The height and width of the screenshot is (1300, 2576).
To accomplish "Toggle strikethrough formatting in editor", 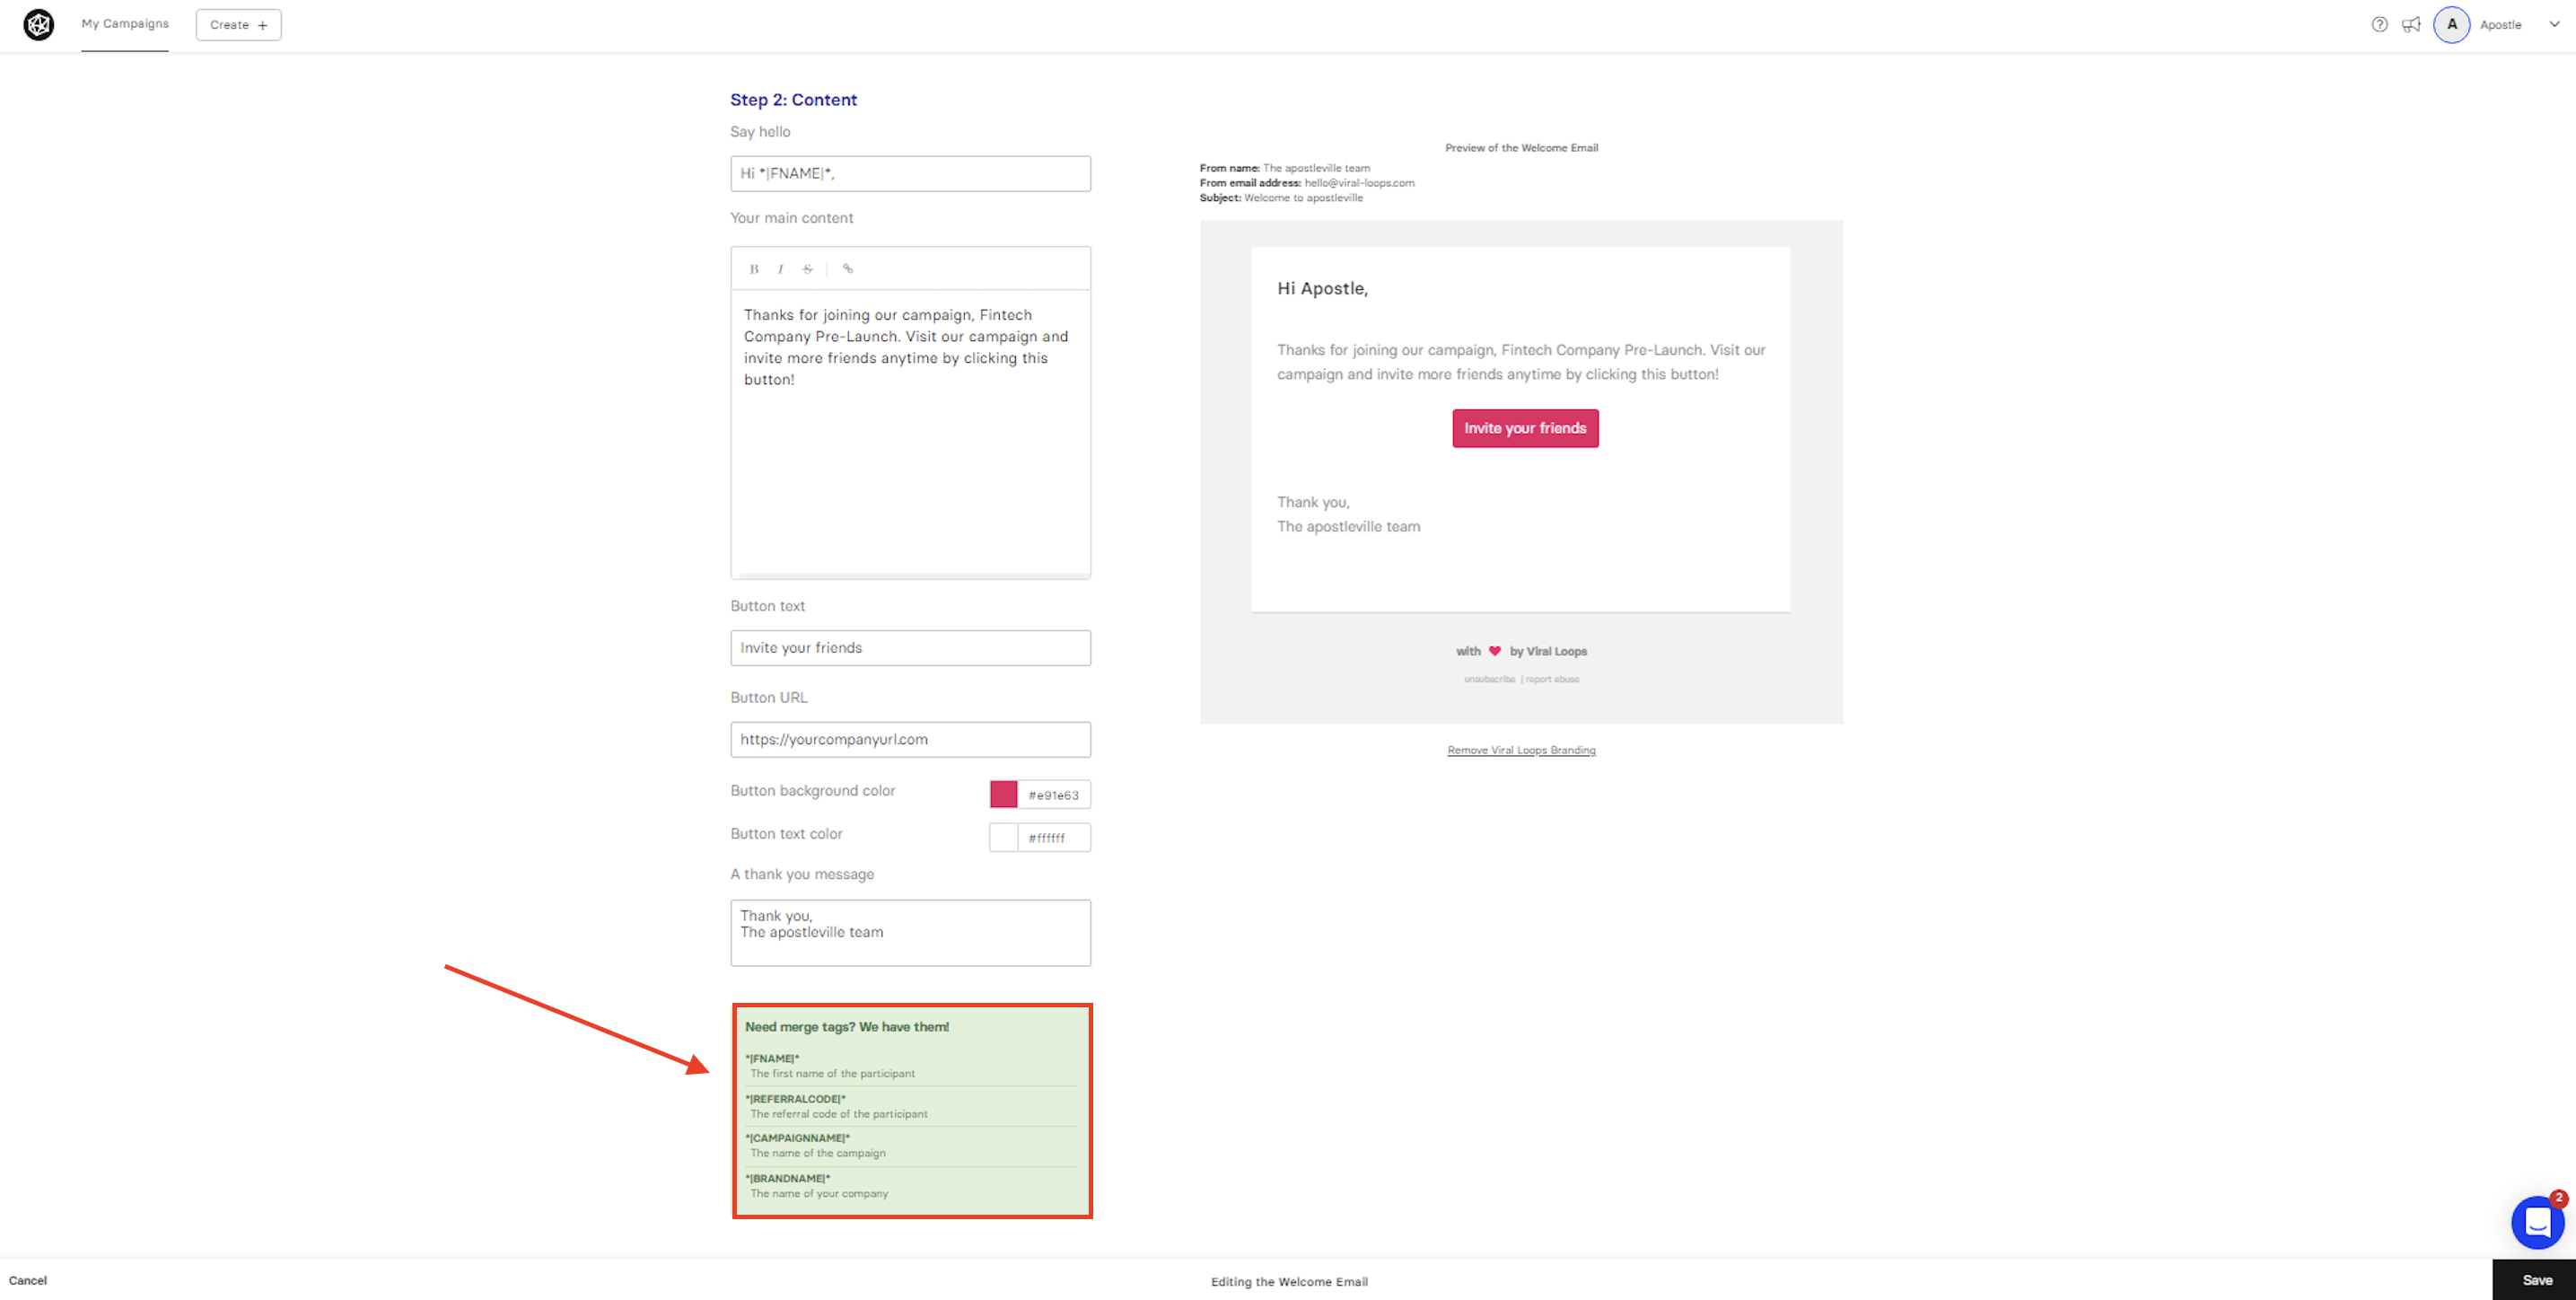I will click(807, 269).
